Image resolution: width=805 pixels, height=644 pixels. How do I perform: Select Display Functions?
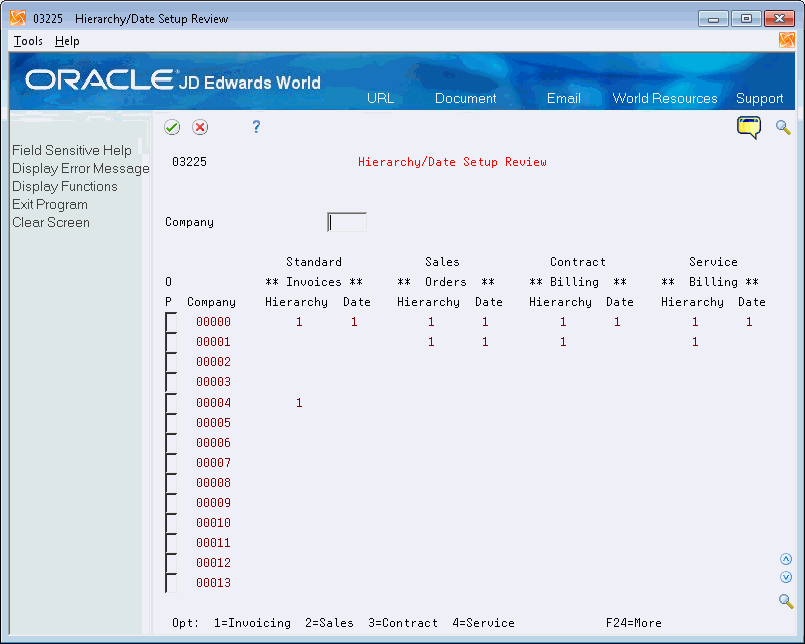point(65,186)
